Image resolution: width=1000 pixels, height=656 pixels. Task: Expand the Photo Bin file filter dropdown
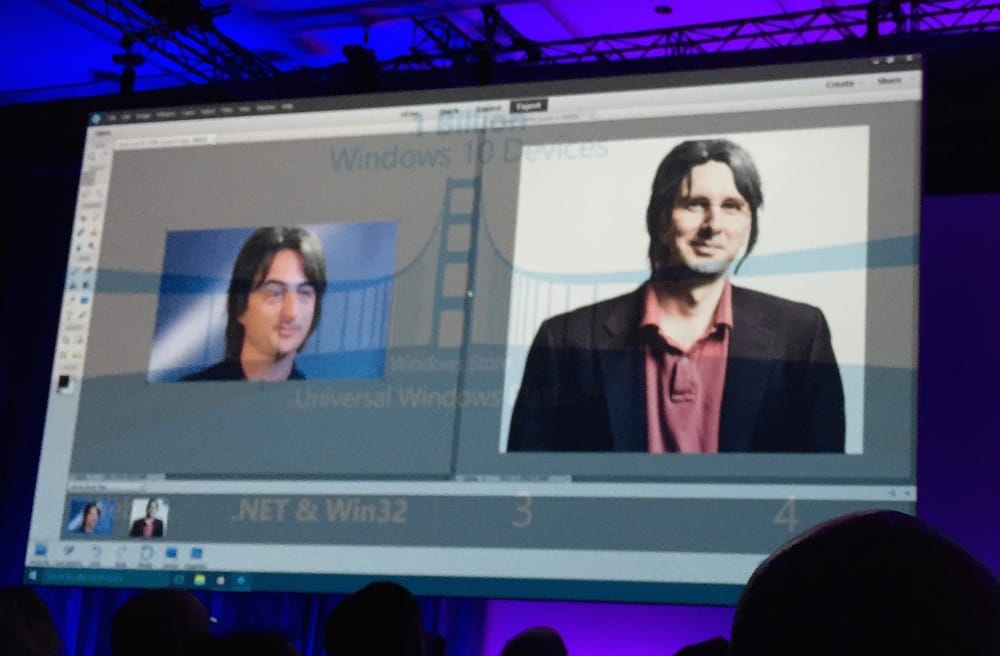[x=105, y=487]
